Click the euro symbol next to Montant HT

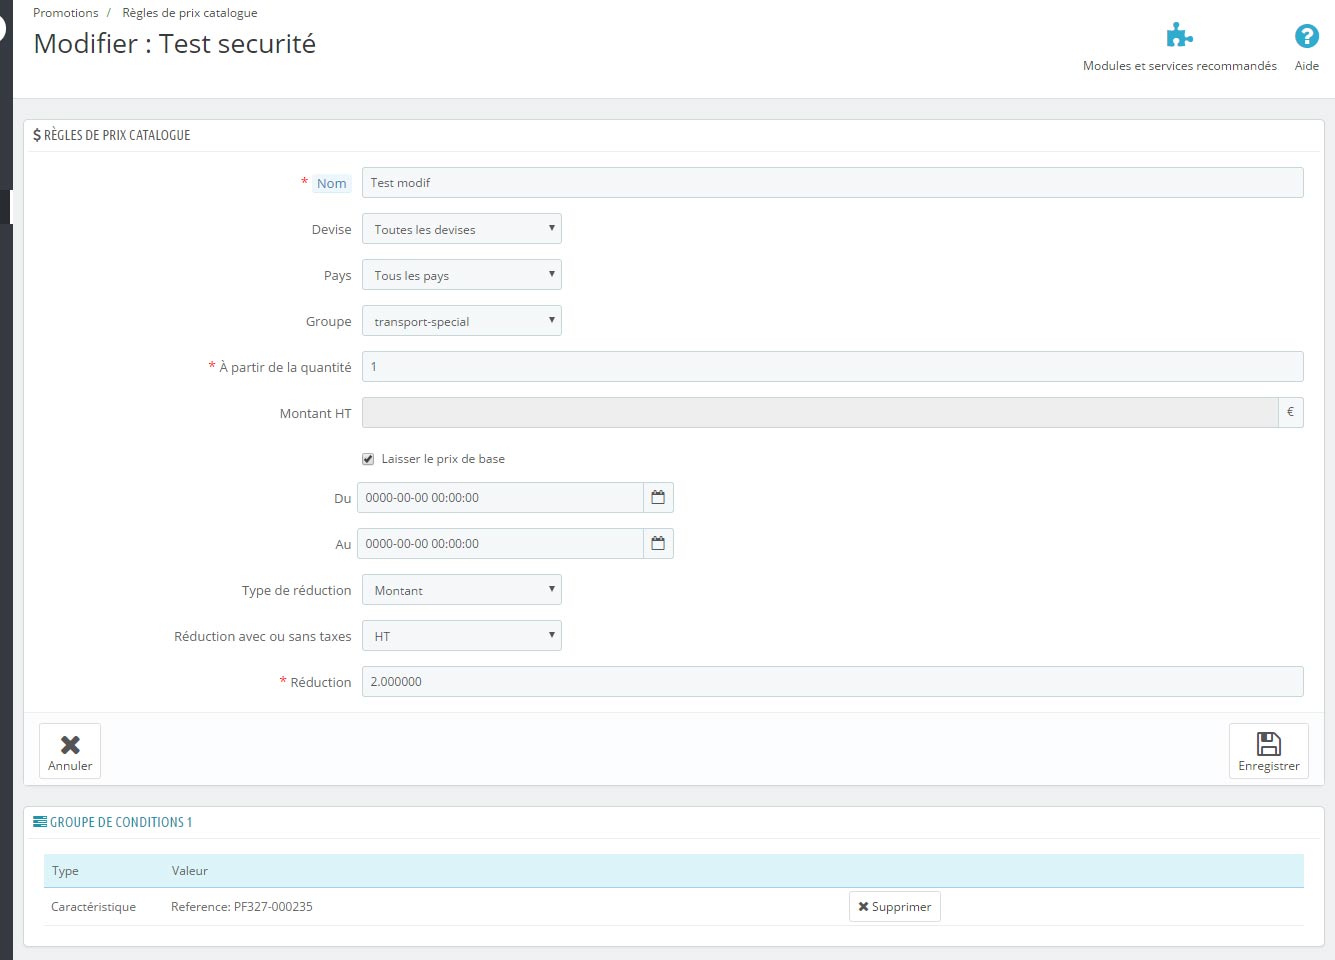tap(1290, 413)
